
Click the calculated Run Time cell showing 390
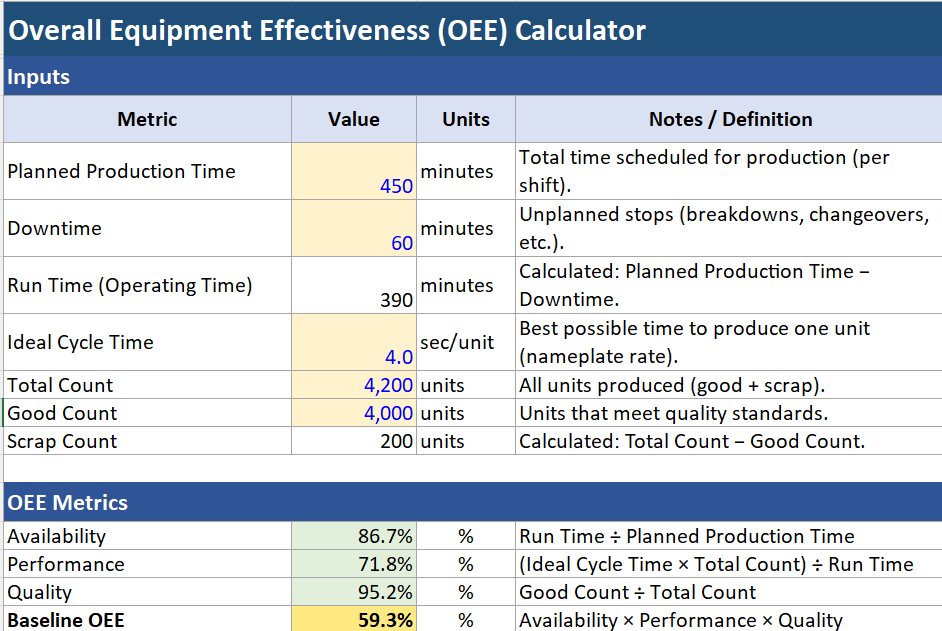tap(353, 285)
